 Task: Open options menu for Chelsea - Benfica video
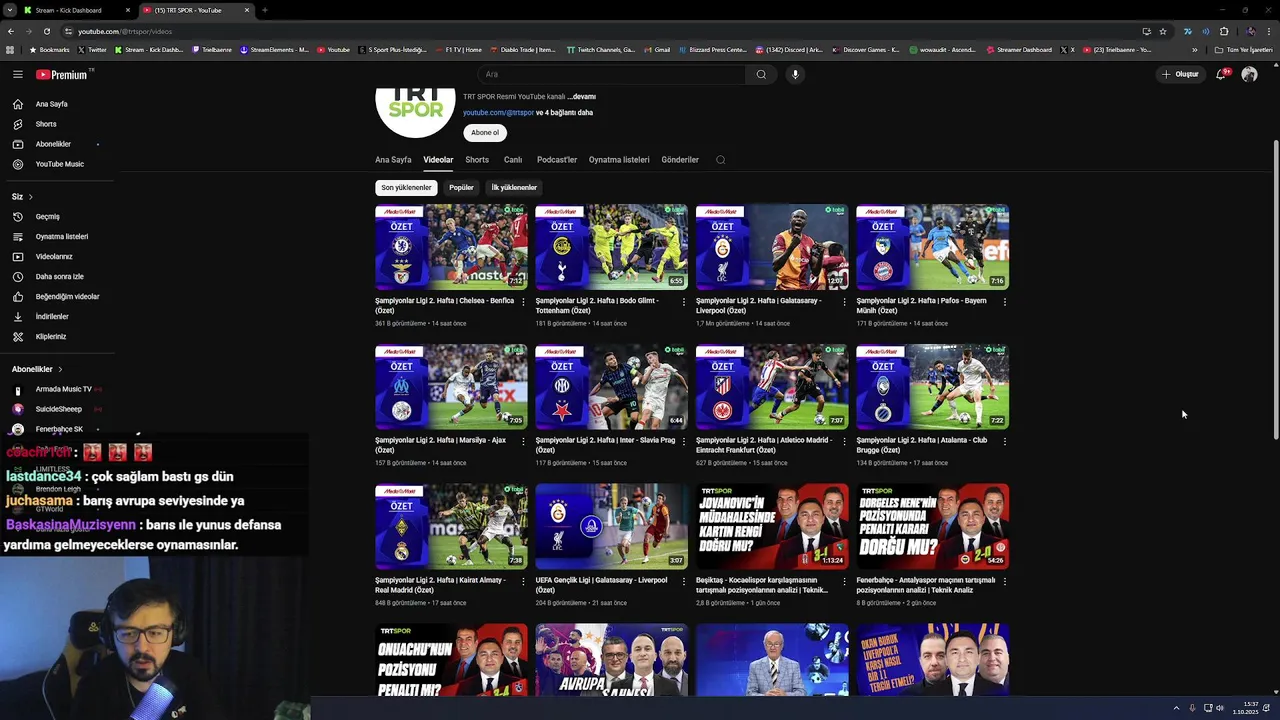pos(523,301)
